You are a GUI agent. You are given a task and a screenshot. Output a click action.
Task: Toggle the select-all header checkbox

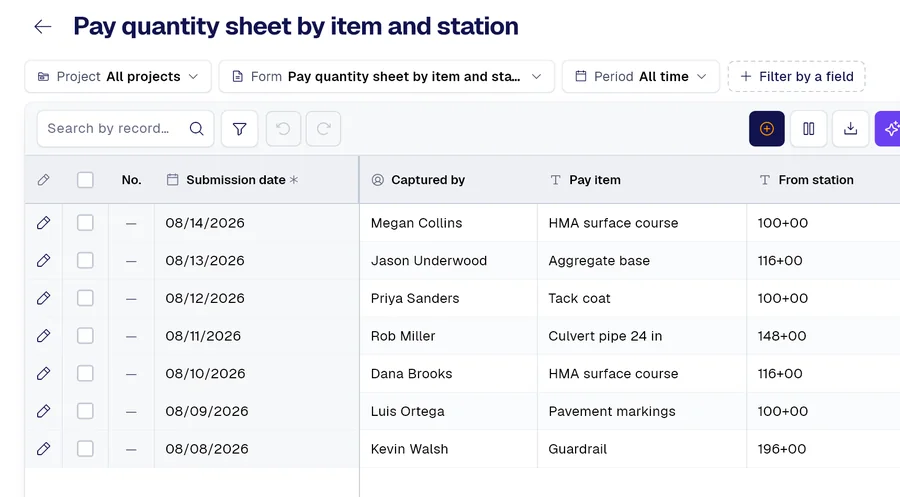click(x=85, y=180)
